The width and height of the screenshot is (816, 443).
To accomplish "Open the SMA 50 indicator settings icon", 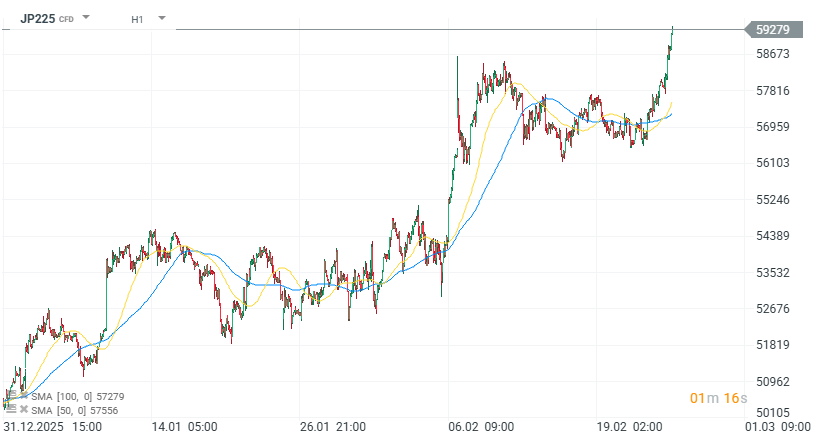I will 10,410.
